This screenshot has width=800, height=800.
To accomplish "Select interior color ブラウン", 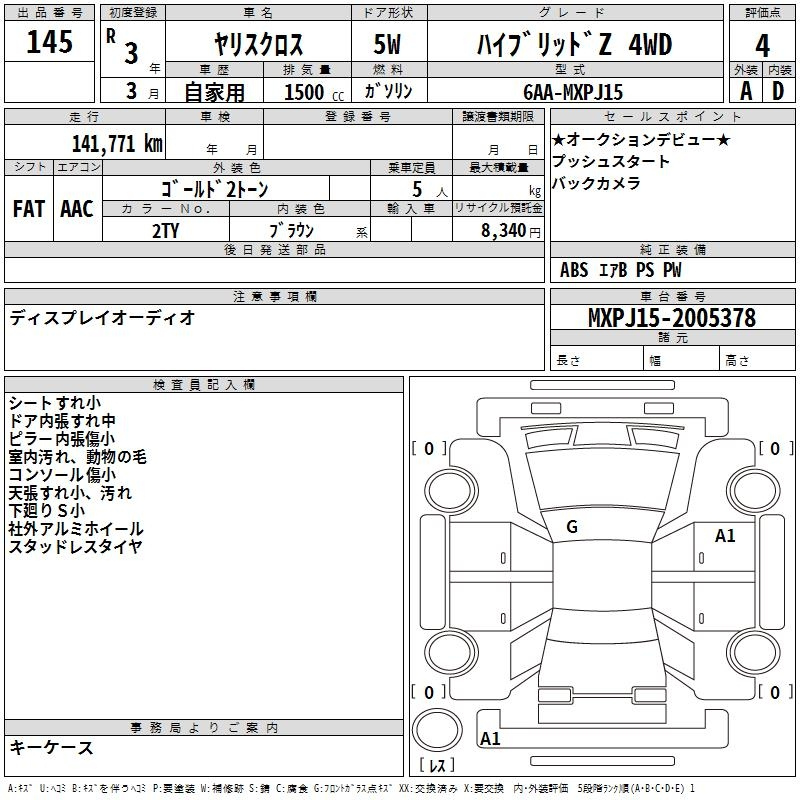I will click(291, 231).
